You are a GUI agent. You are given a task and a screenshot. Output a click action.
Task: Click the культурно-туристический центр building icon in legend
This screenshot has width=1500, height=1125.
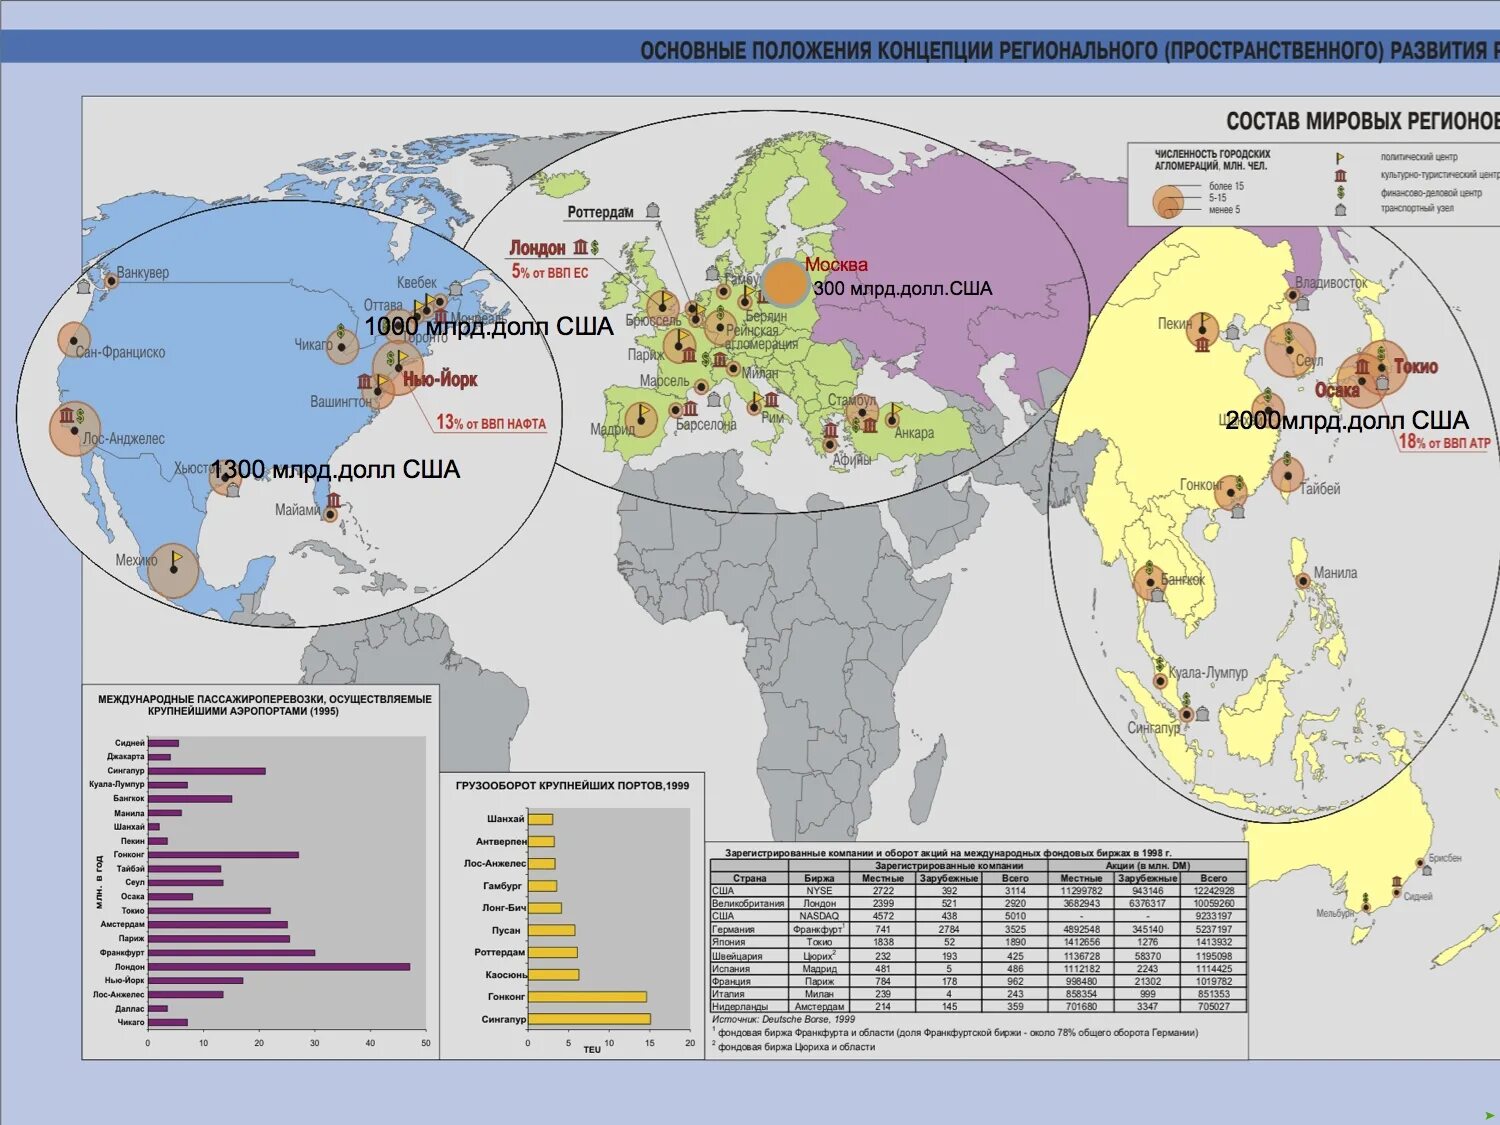pos(1340,175)
